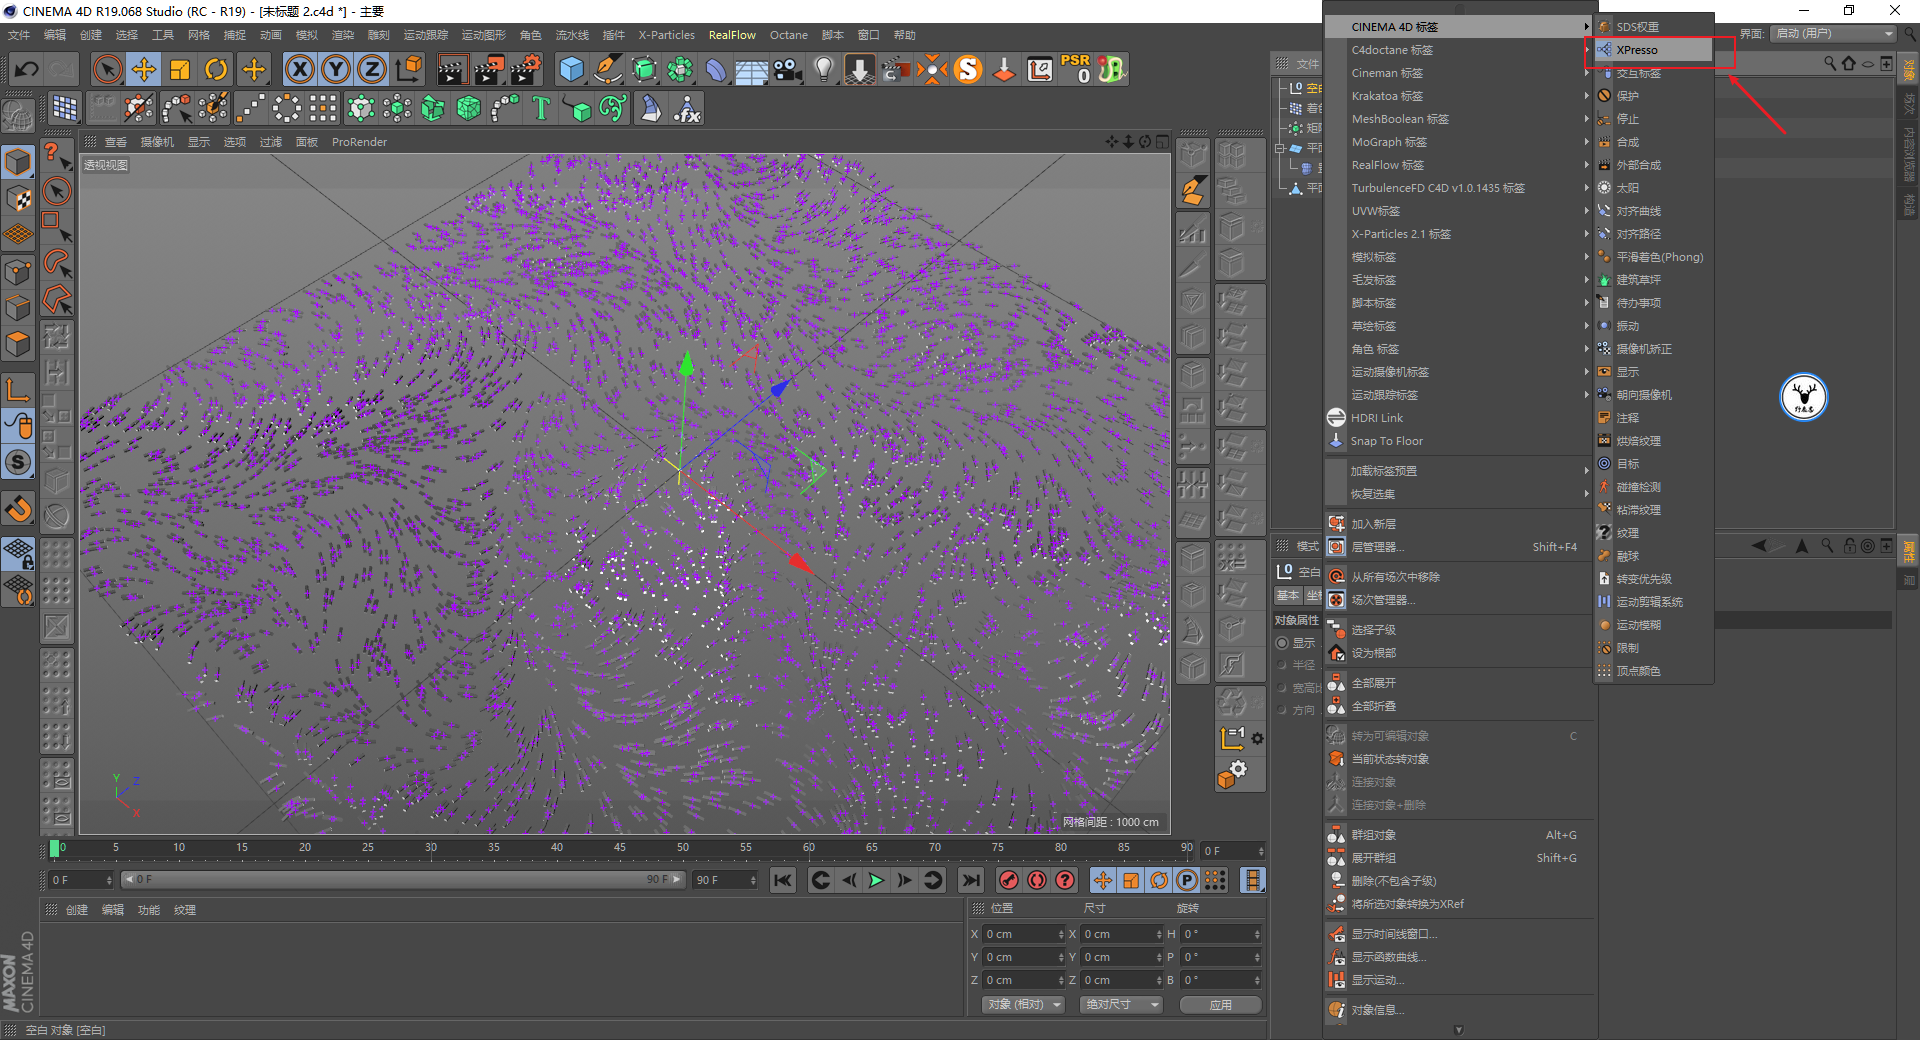Play the animation forward
Screen dimensions: 1920x1040
pos(876,880)
